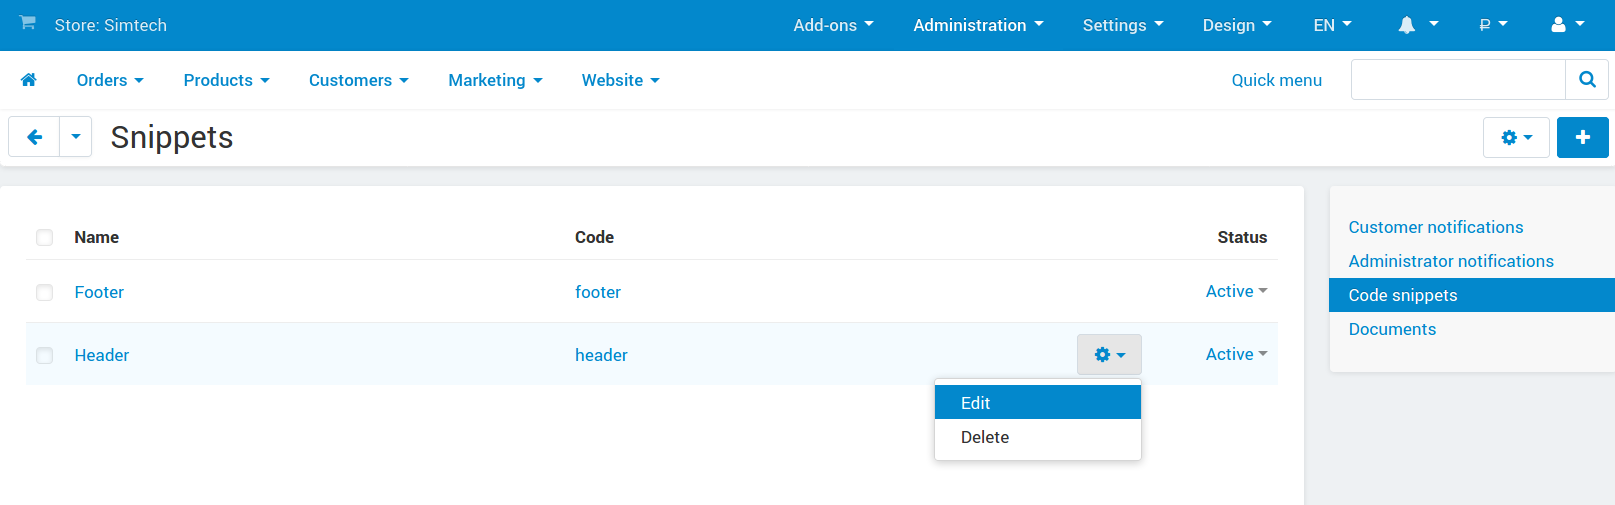Image resolution: width=1615 pixels, height=505 pixels.
Task: Check the Header snippet checkbox
Action: click(x=44, y=355)
